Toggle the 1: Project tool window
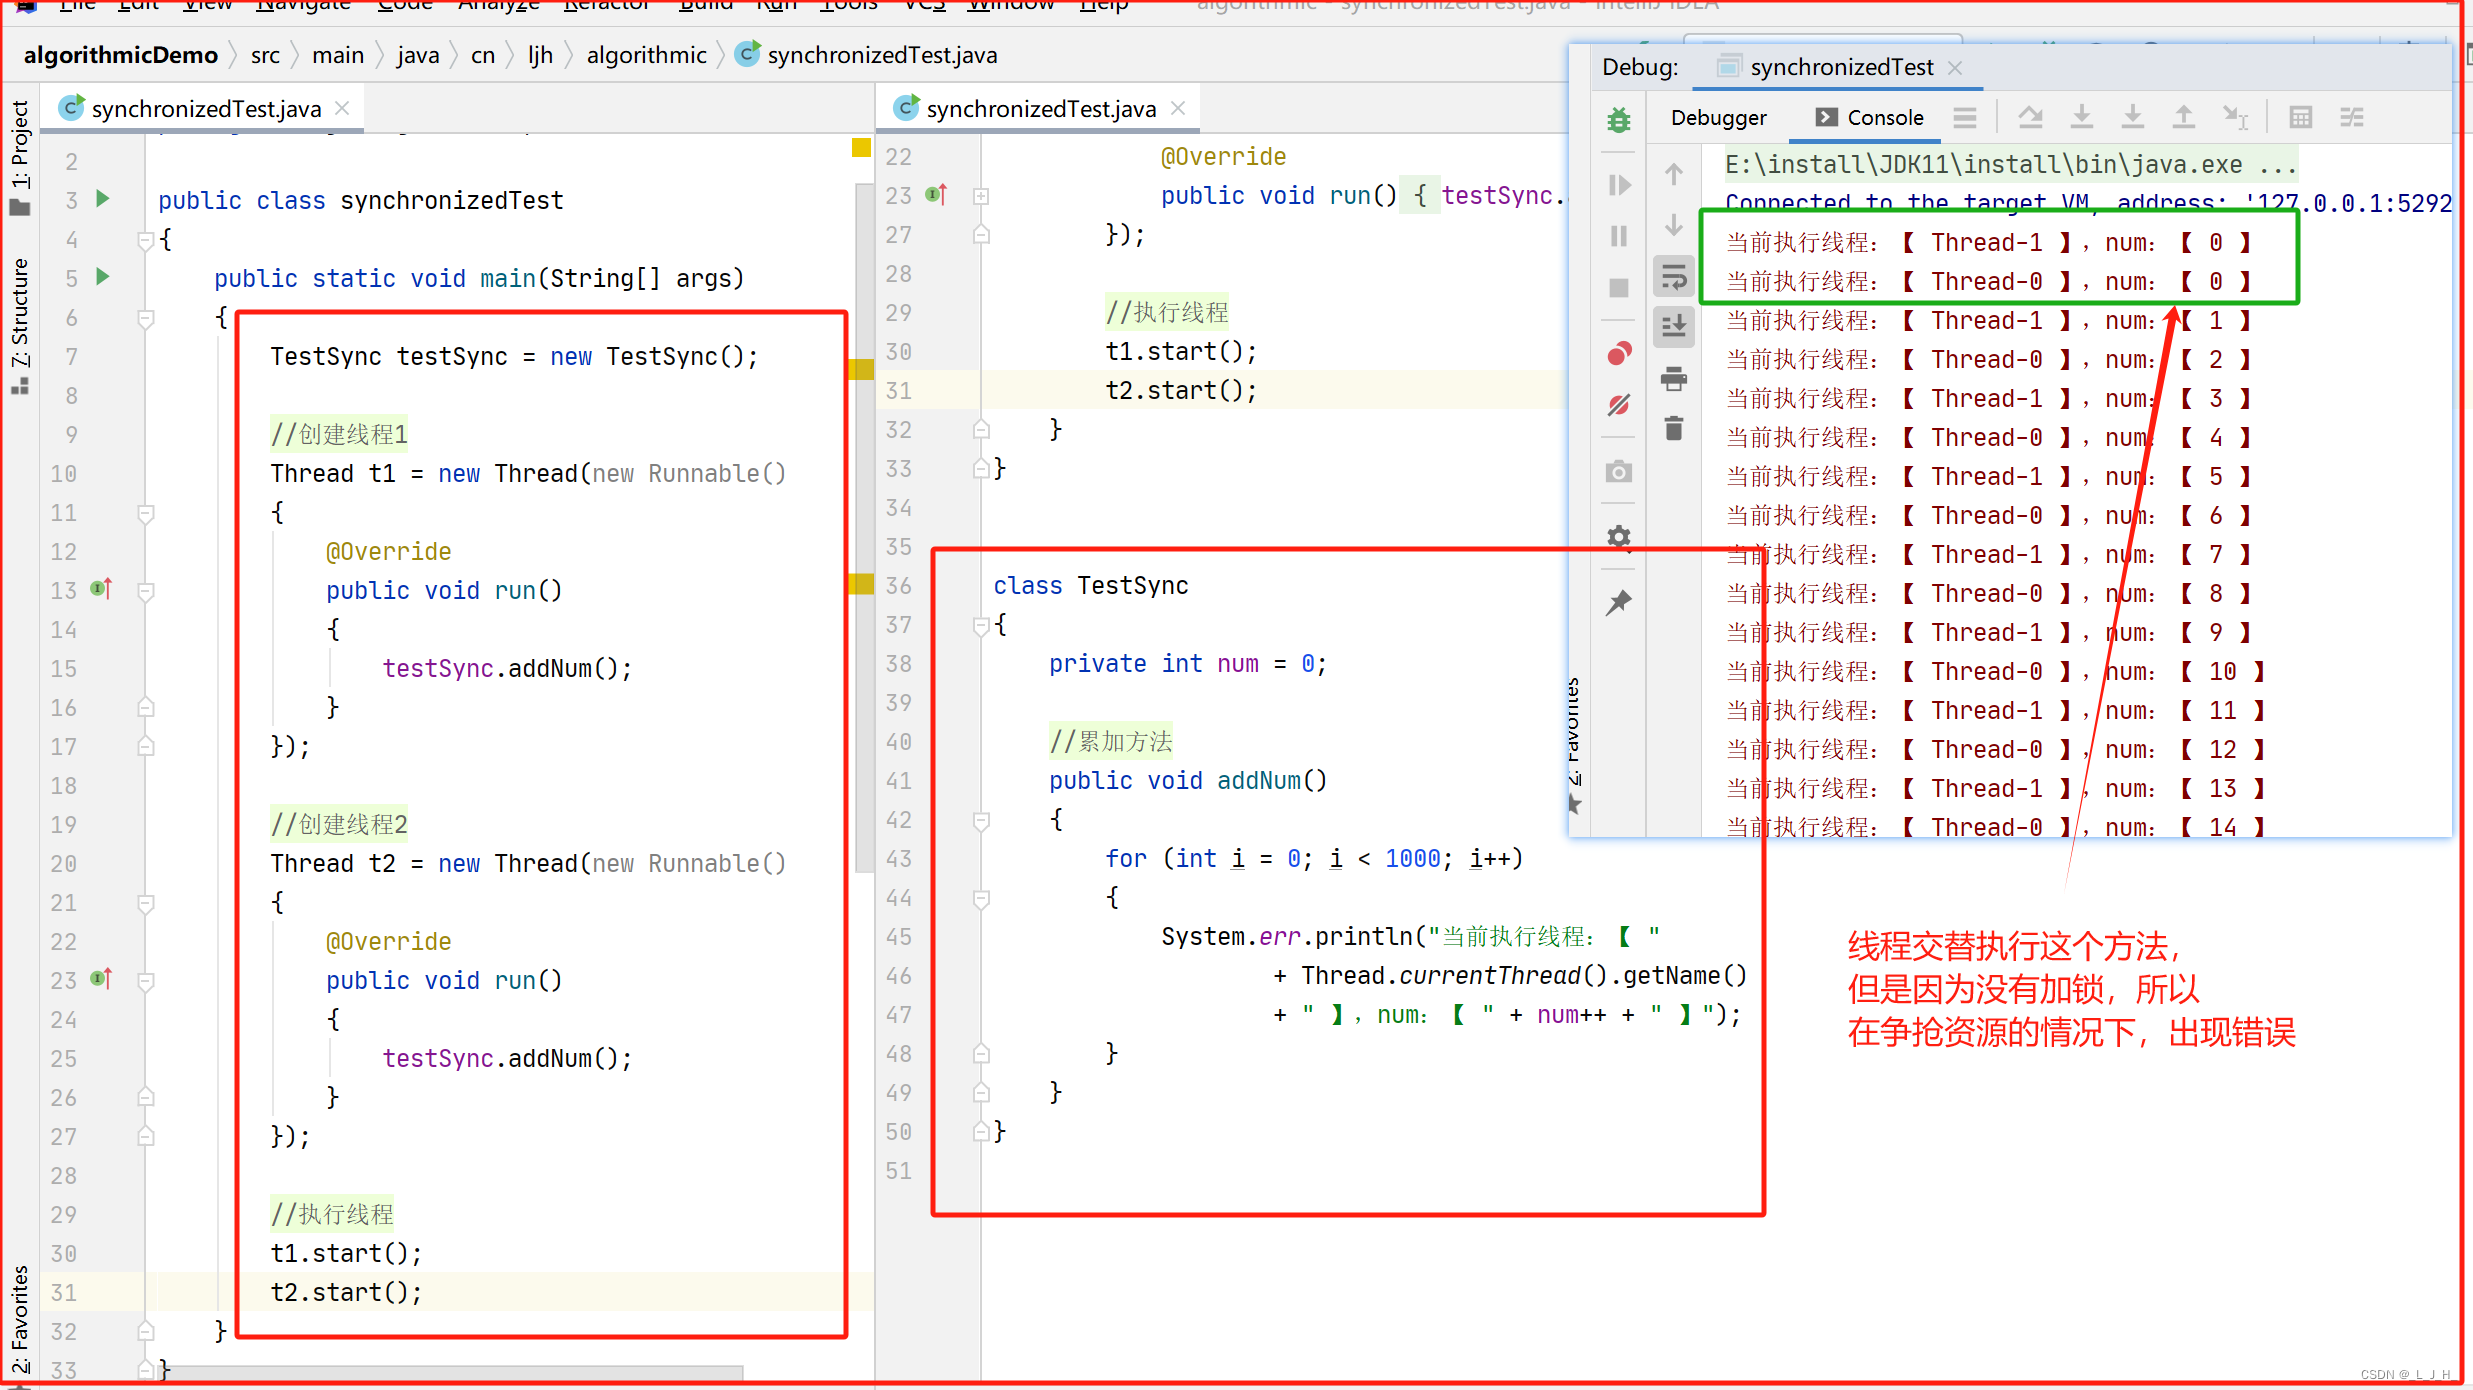The image size is (2473, 1390). [20, 158]
